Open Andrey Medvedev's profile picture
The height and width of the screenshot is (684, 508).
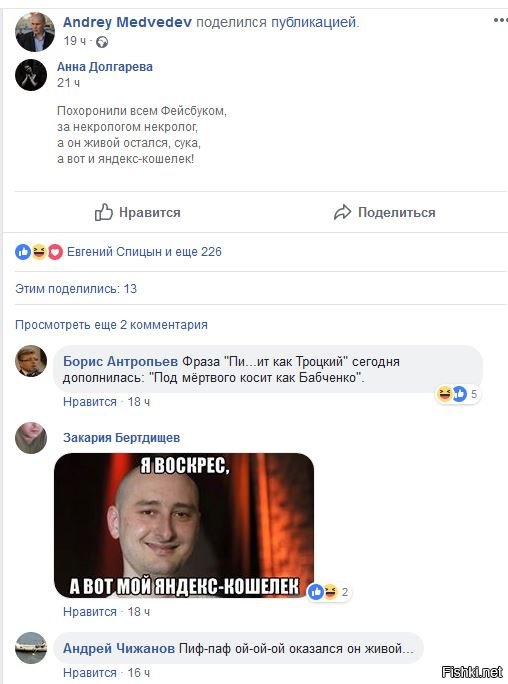click(x=35, y=32)
